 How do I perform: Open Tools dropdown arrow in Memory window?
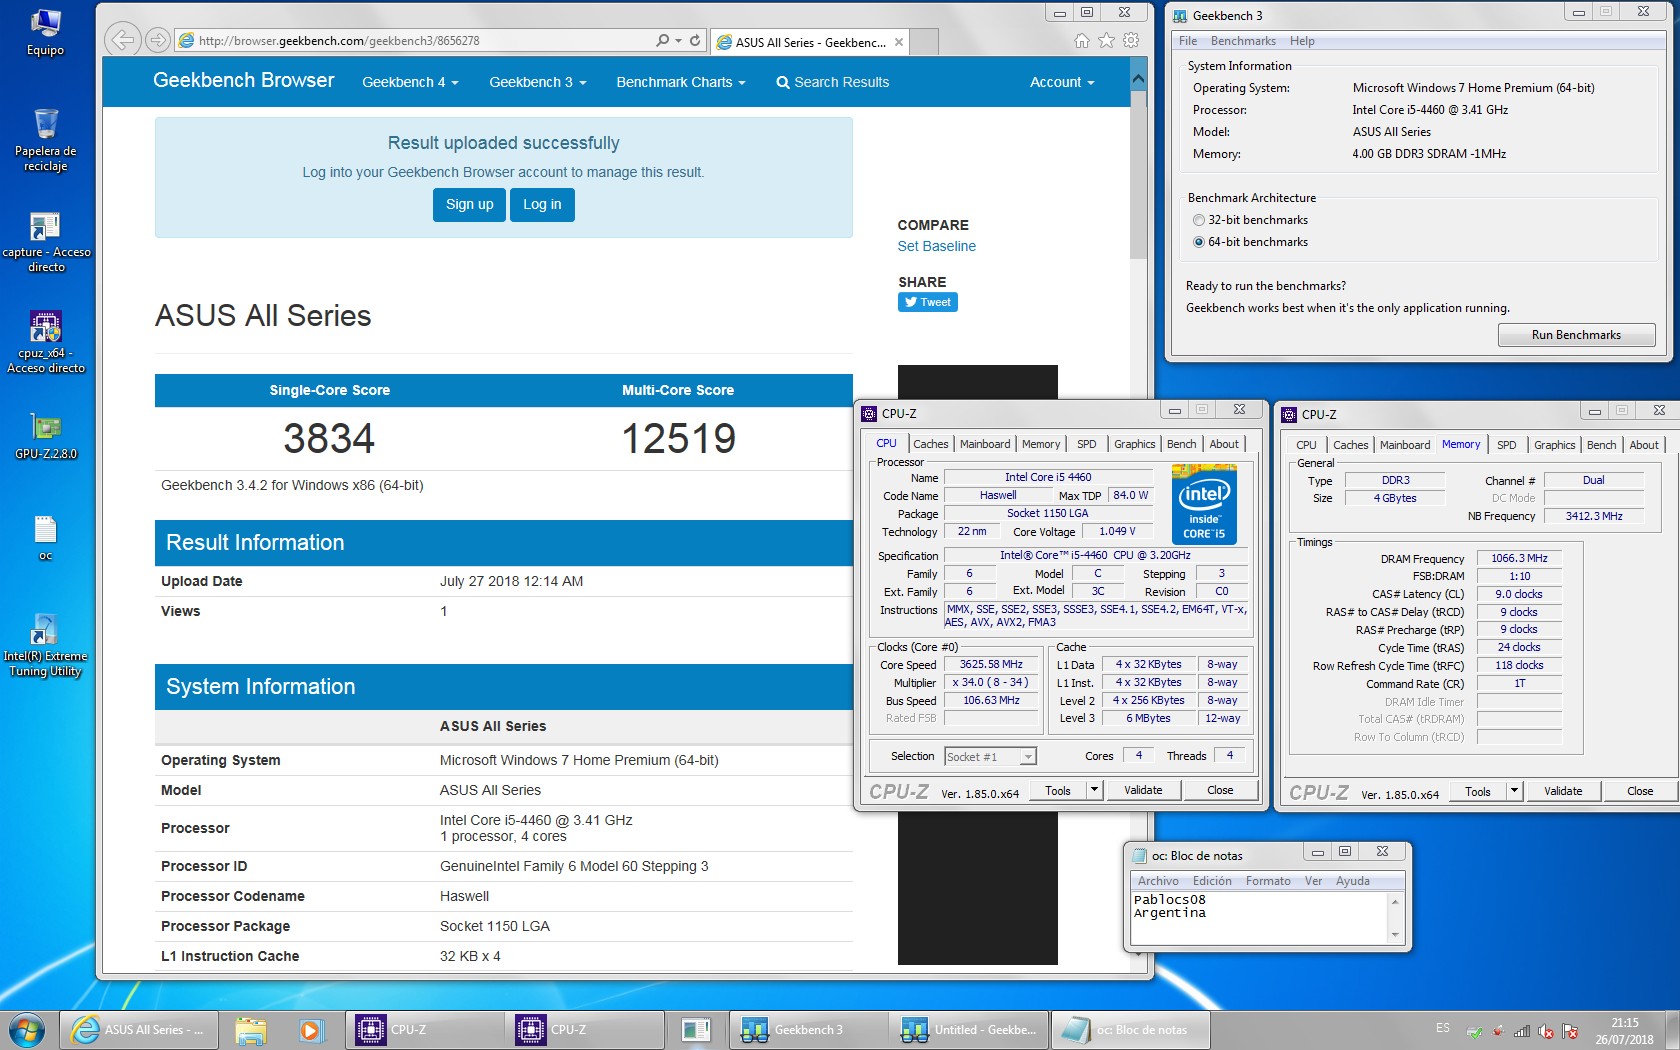tap(1514, 791)
